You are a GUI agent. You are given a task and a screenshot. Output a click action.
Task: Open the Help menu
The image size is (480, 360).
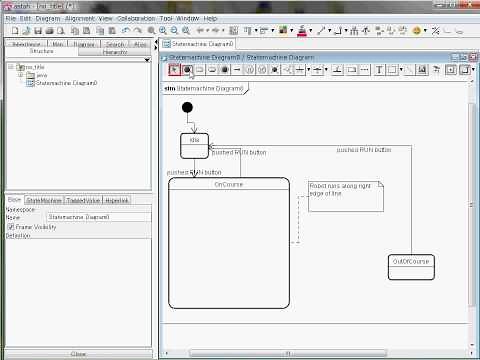(x=210, y=19)
